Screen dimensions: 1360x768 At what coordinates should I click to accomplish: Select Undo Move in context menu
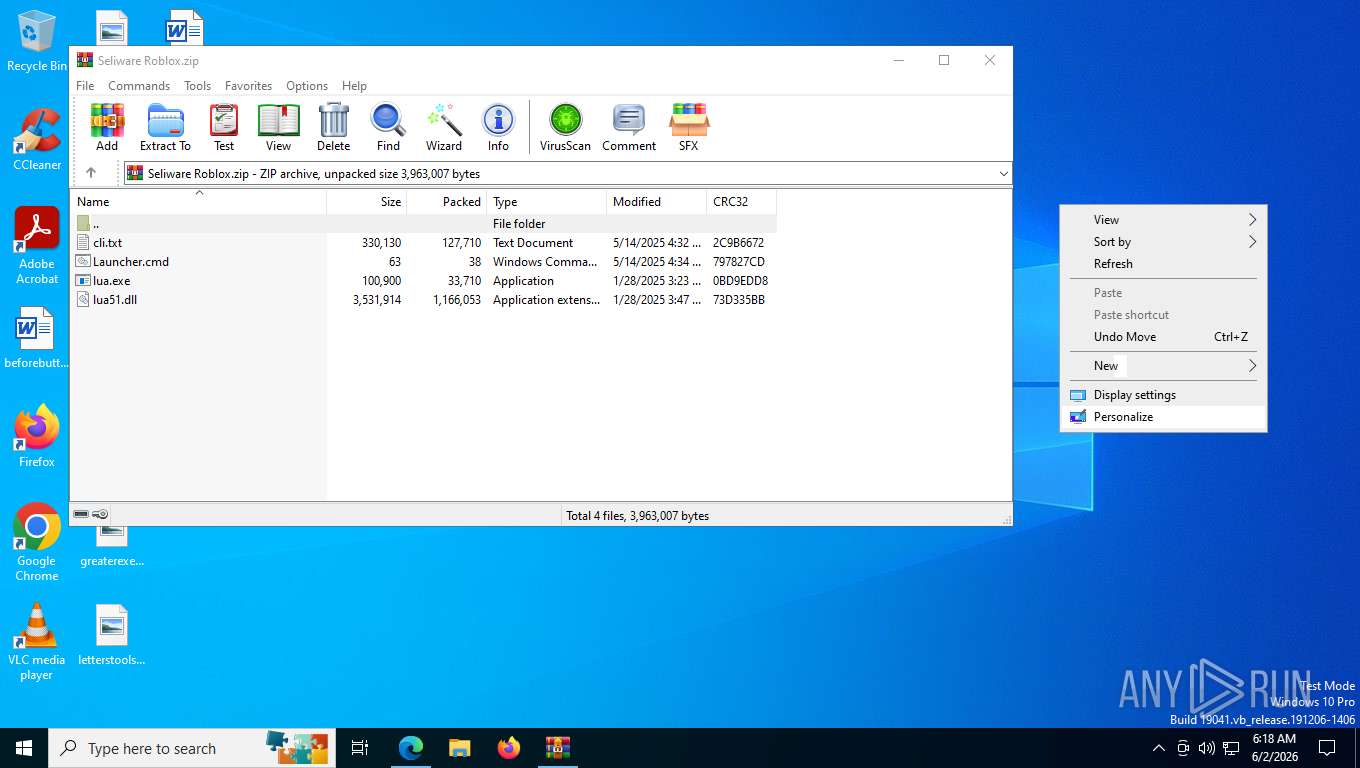click(x=1163, y=337)
